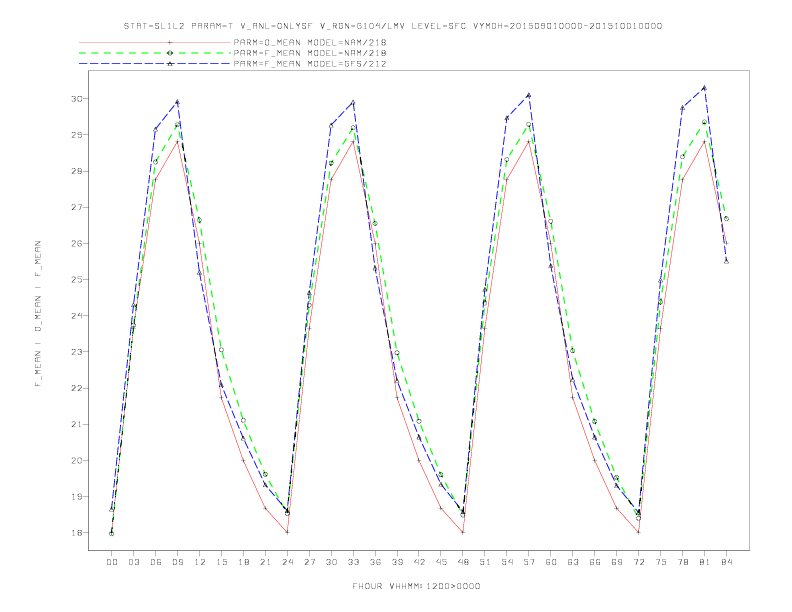
Task: Click x-axis forecast hour label 03
Action: pos(133,562)
